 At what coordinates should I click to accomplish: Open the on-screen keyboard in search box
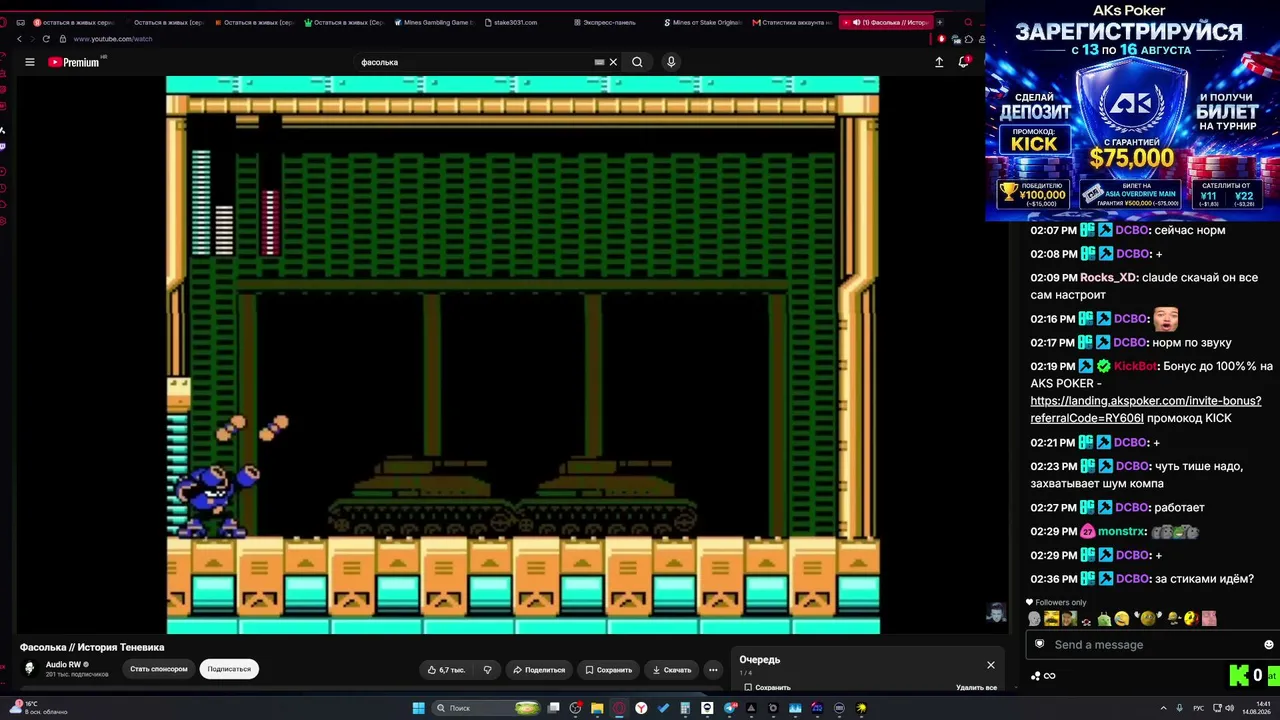point(599,62)
